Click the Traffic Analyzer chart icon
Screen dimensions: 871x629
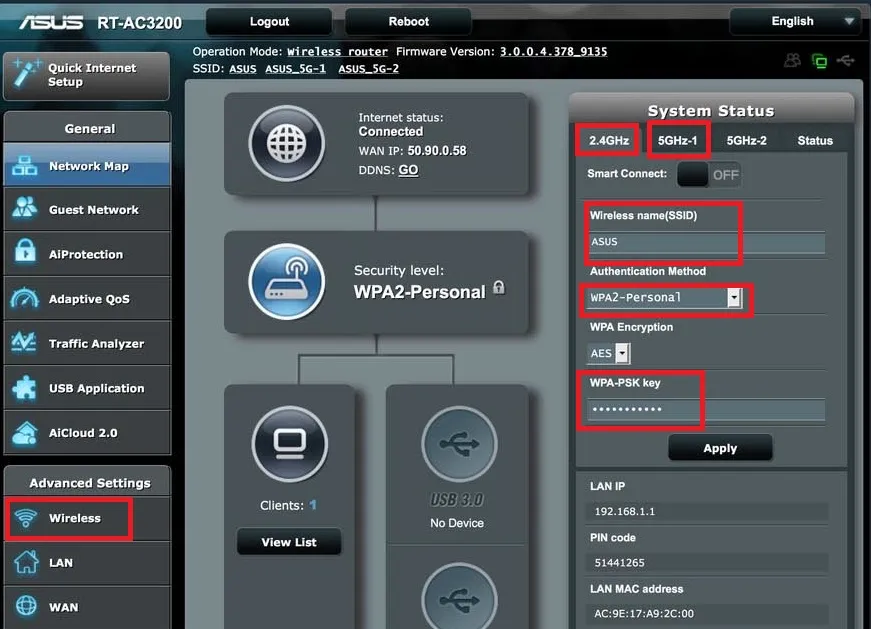pyautogui.click(x=24, y=341)
